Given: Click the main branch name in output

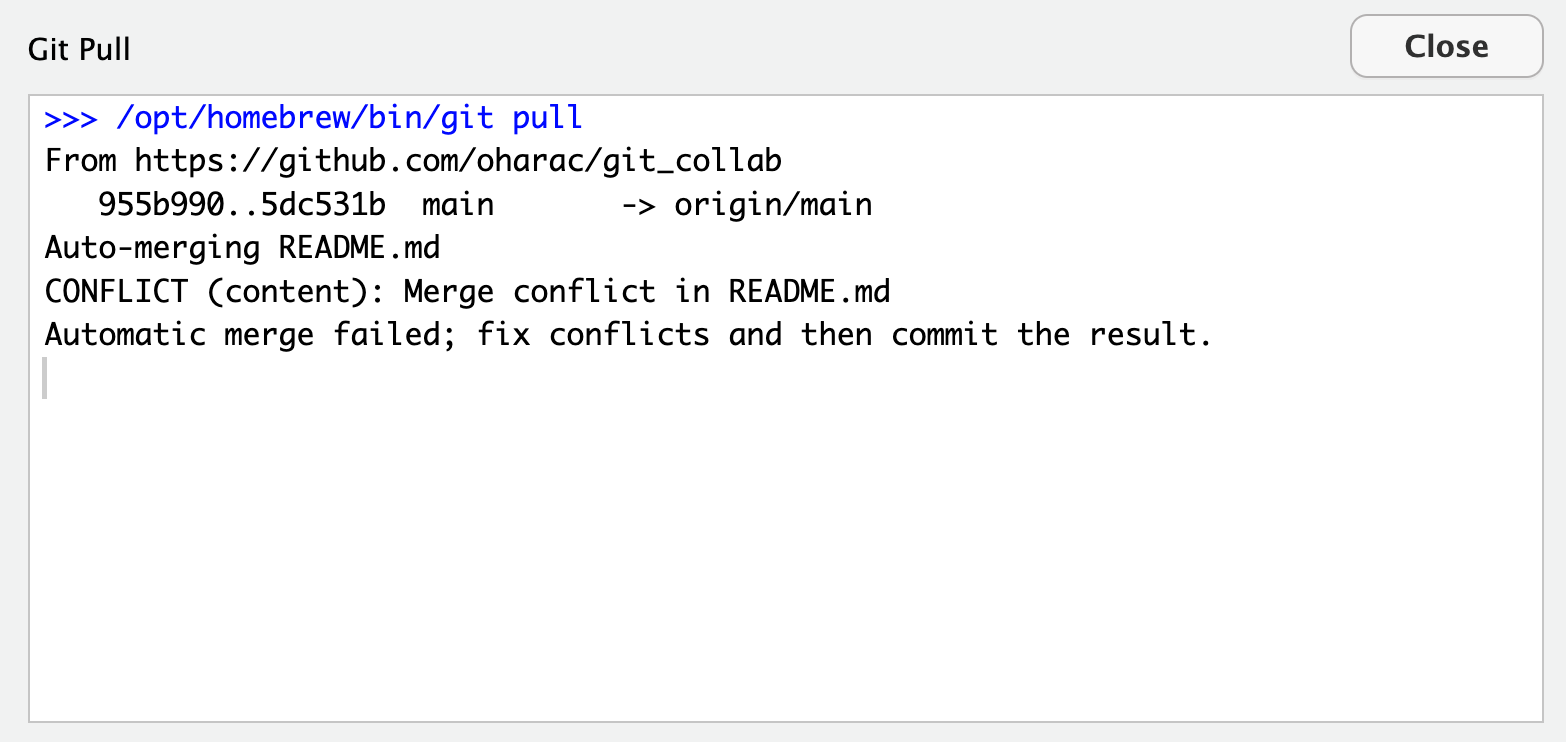Looking at the screenshot, I should click(457, 205).
